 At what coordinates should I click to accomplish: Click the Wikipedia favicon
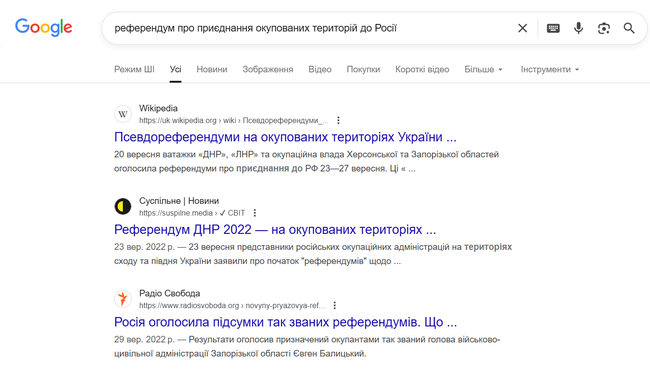point(123,114)
